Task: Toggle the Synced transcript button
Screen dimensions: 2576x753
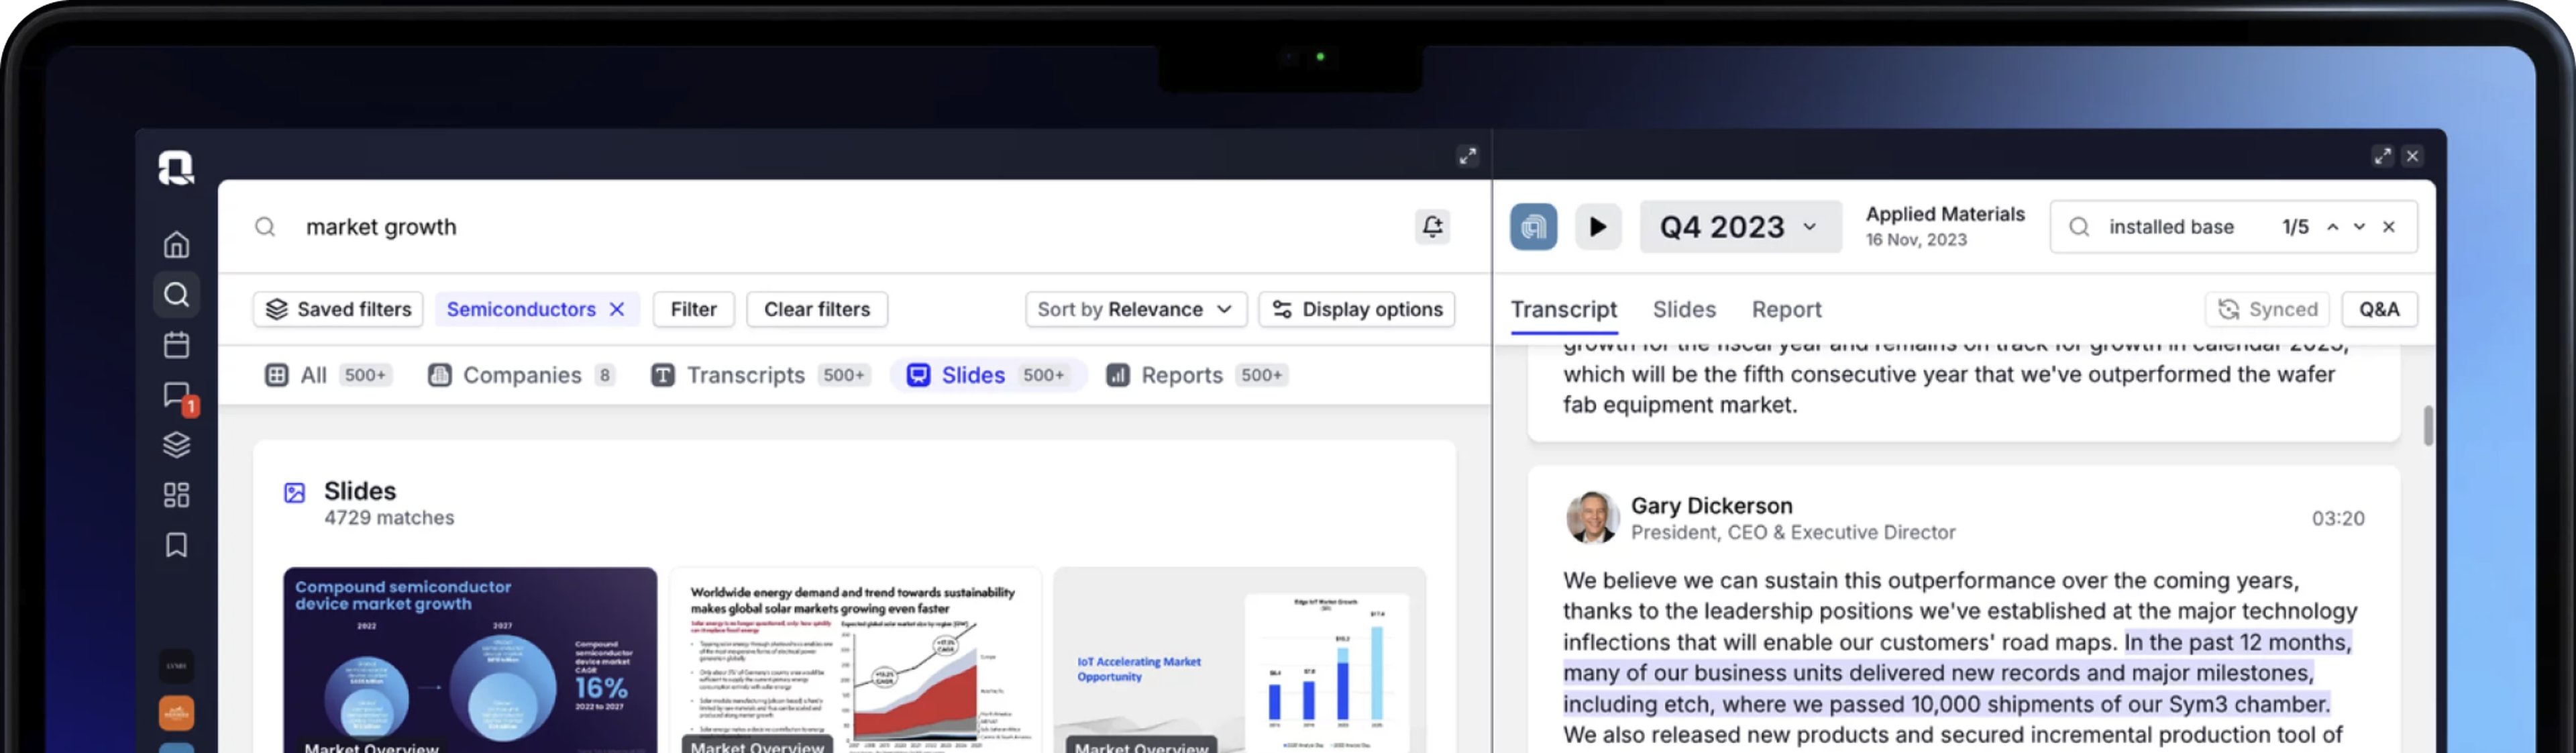Action: pos(2267,310)
